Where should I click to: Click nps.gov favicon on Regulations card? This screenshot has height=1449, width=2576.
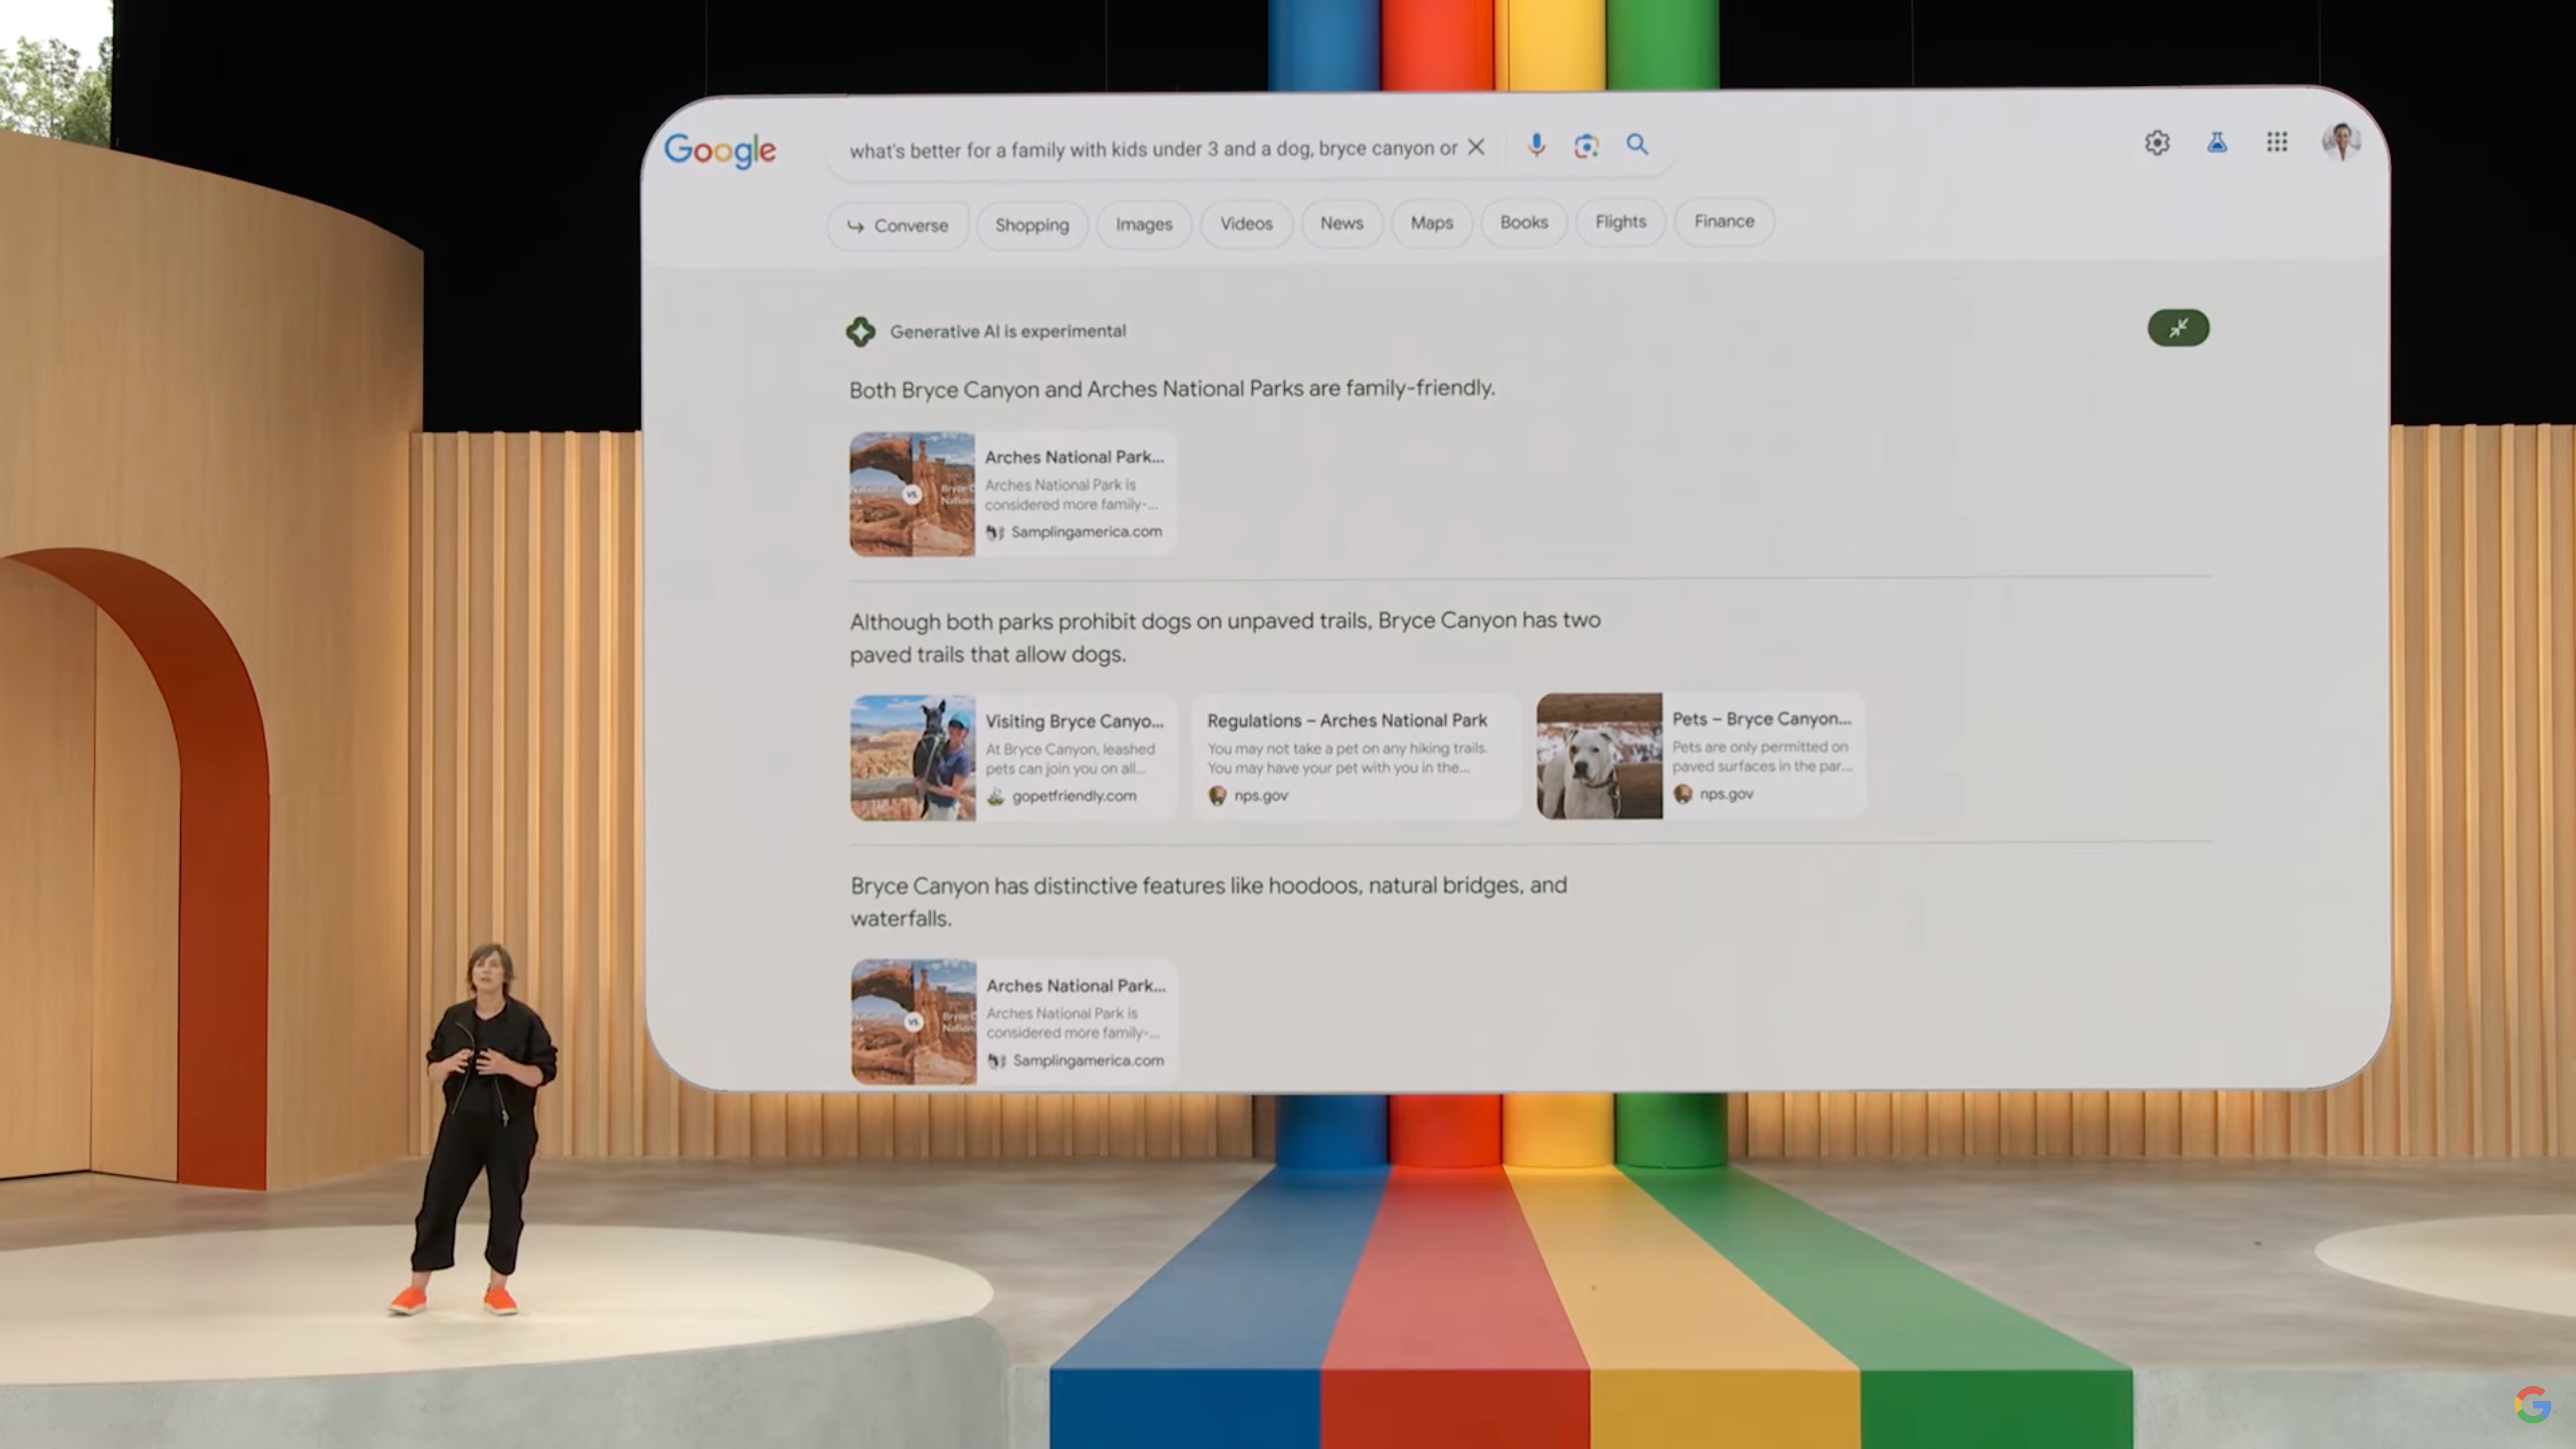point(1217,796)
